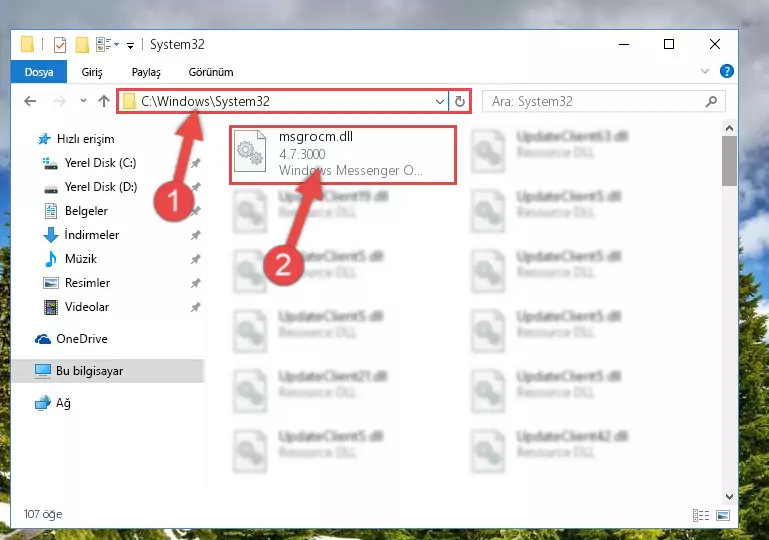Open Yerel Disk (C:) in sidebar

pos(100,163)
